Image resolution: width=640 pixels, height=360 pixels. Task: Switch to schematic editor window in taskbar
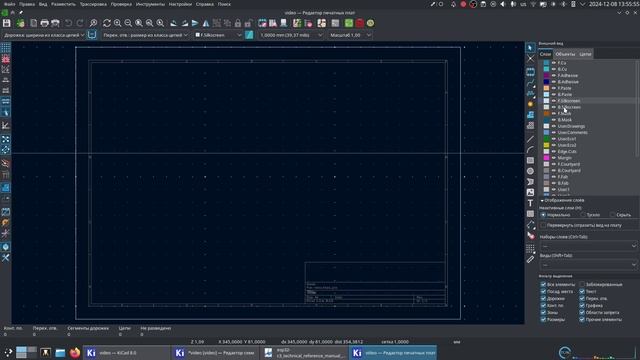click(215, 353)
